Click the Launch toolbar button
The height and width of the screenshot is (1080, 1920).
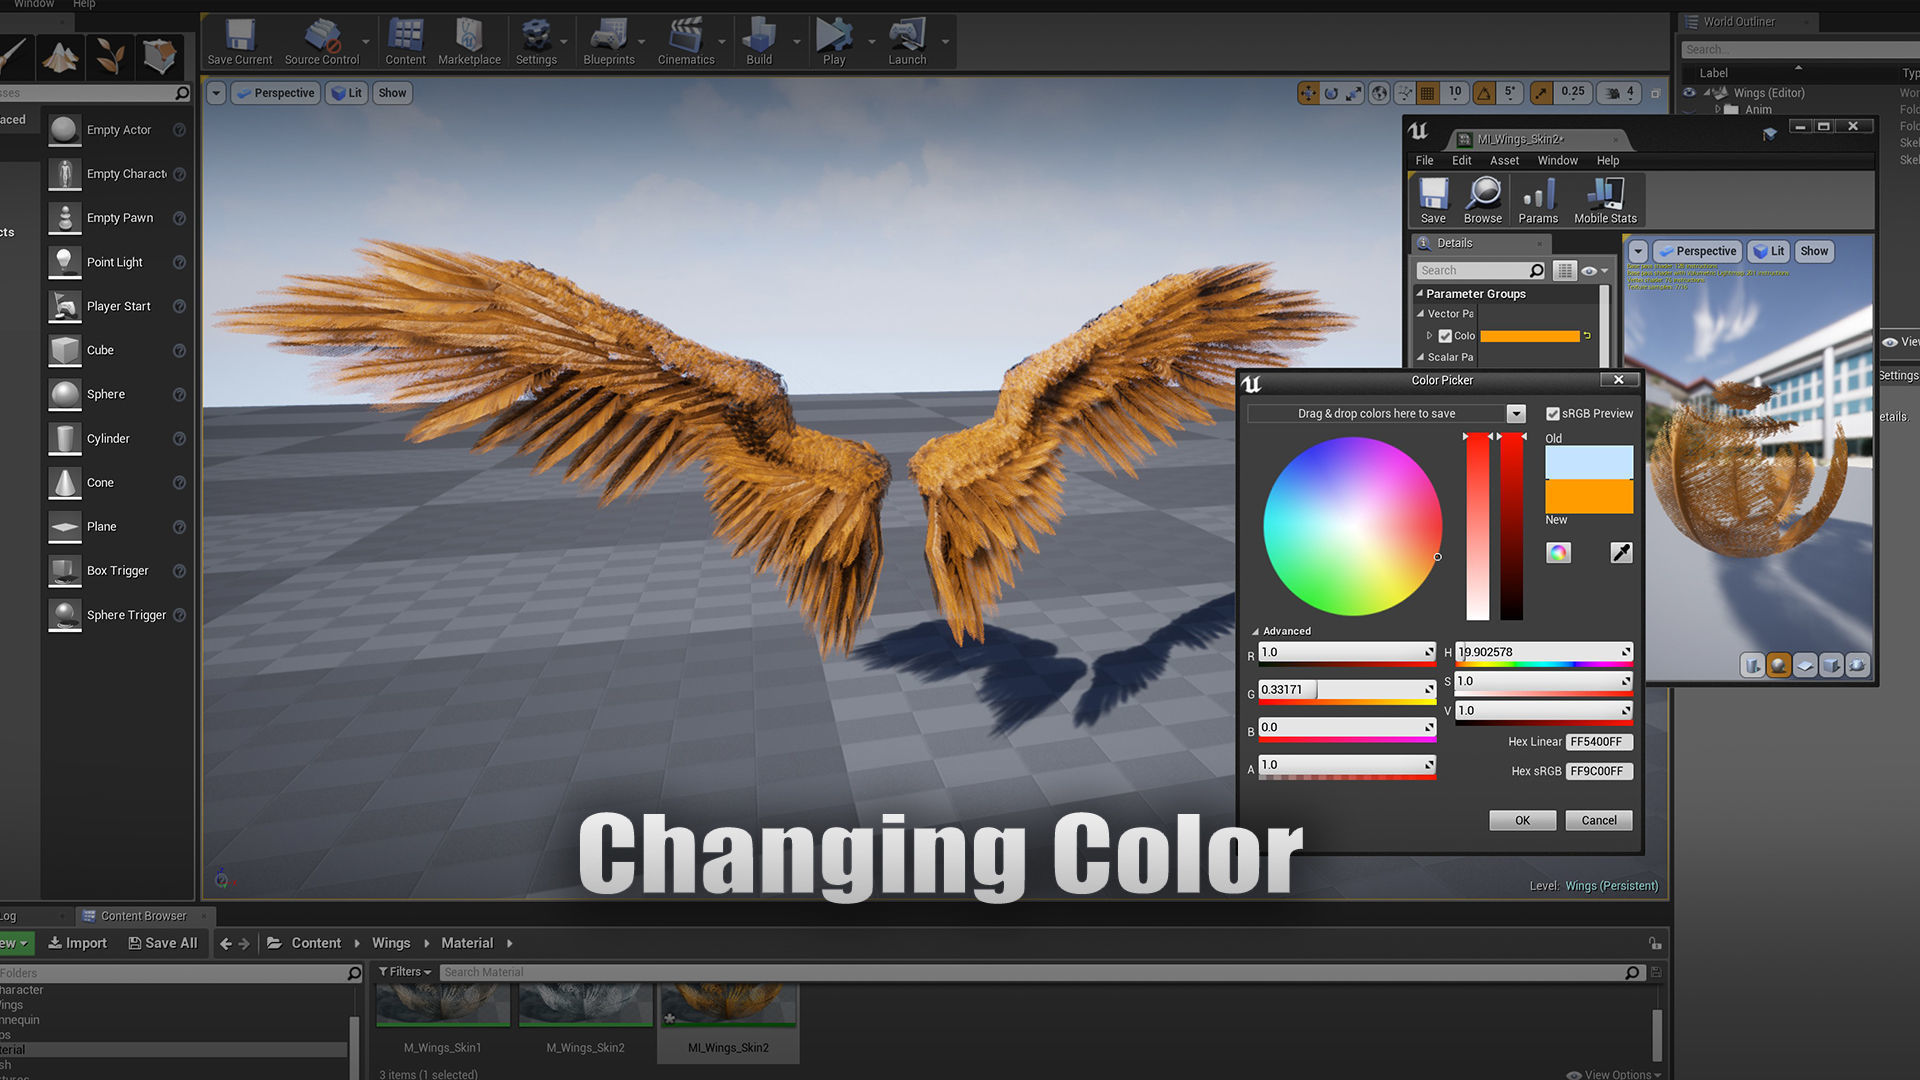coord(907,42)
